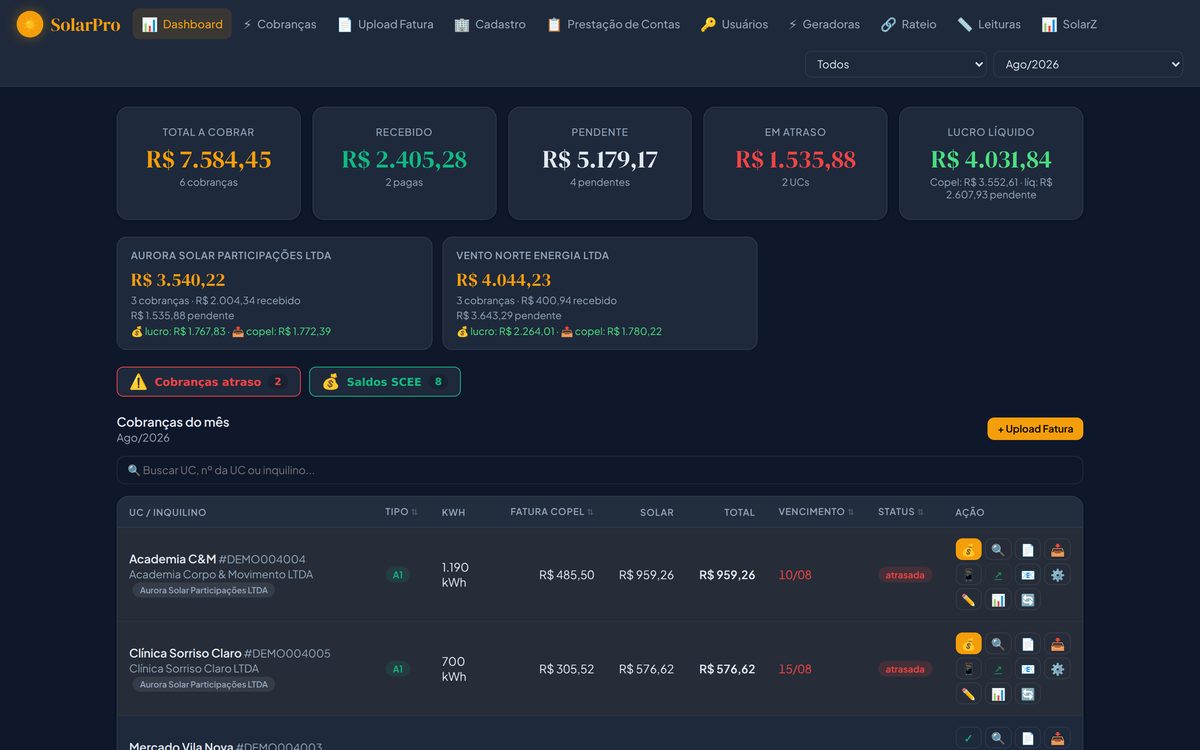Sort table by FATURA COPEL column
1200x750 pixels.
tap(552, 512)
